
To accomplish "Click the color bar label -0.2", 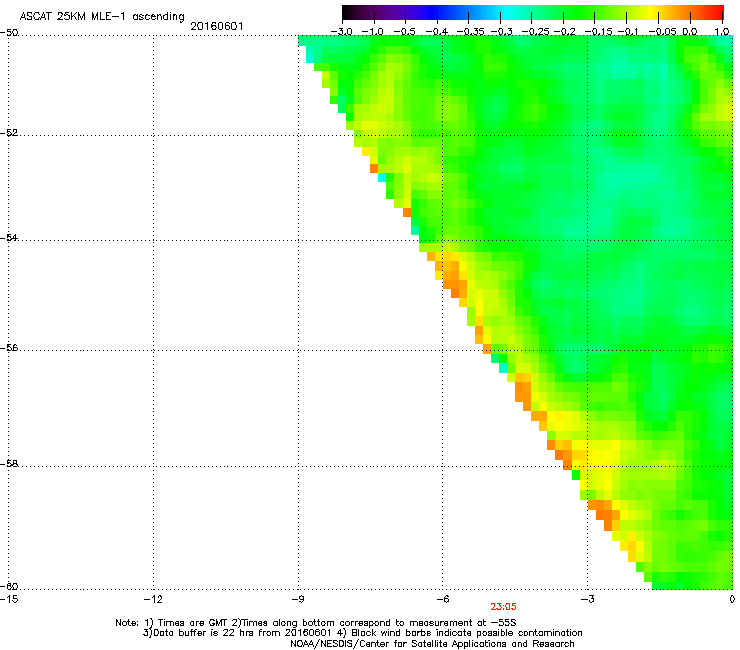I will [x=565, y=32].
